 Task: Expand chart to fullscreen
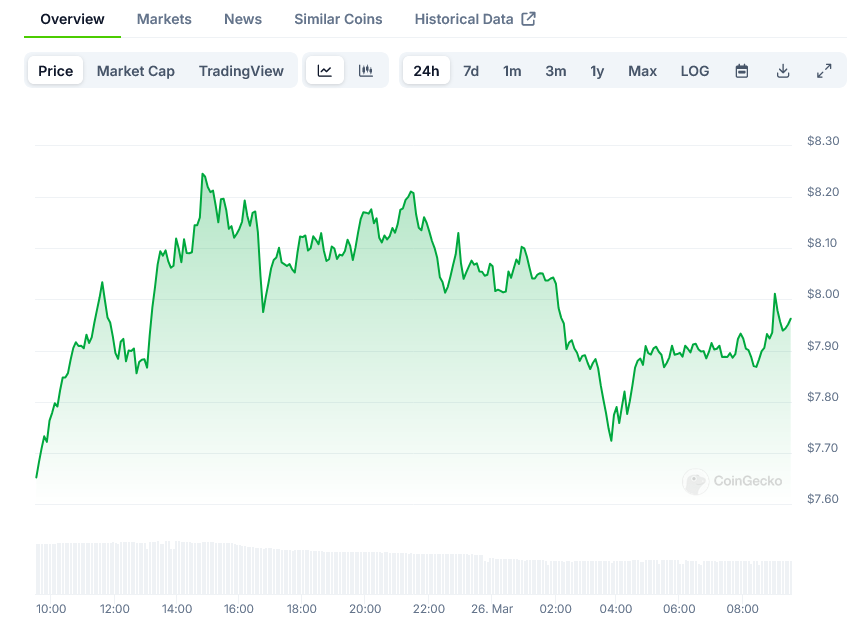click(x=824, y=71)
